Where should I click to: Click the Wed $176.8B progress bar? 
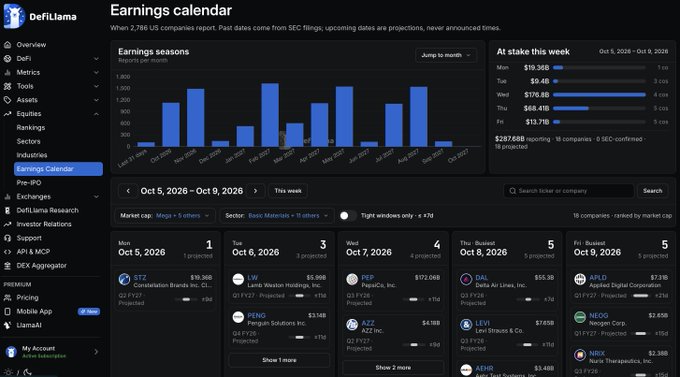pos(599,95)
